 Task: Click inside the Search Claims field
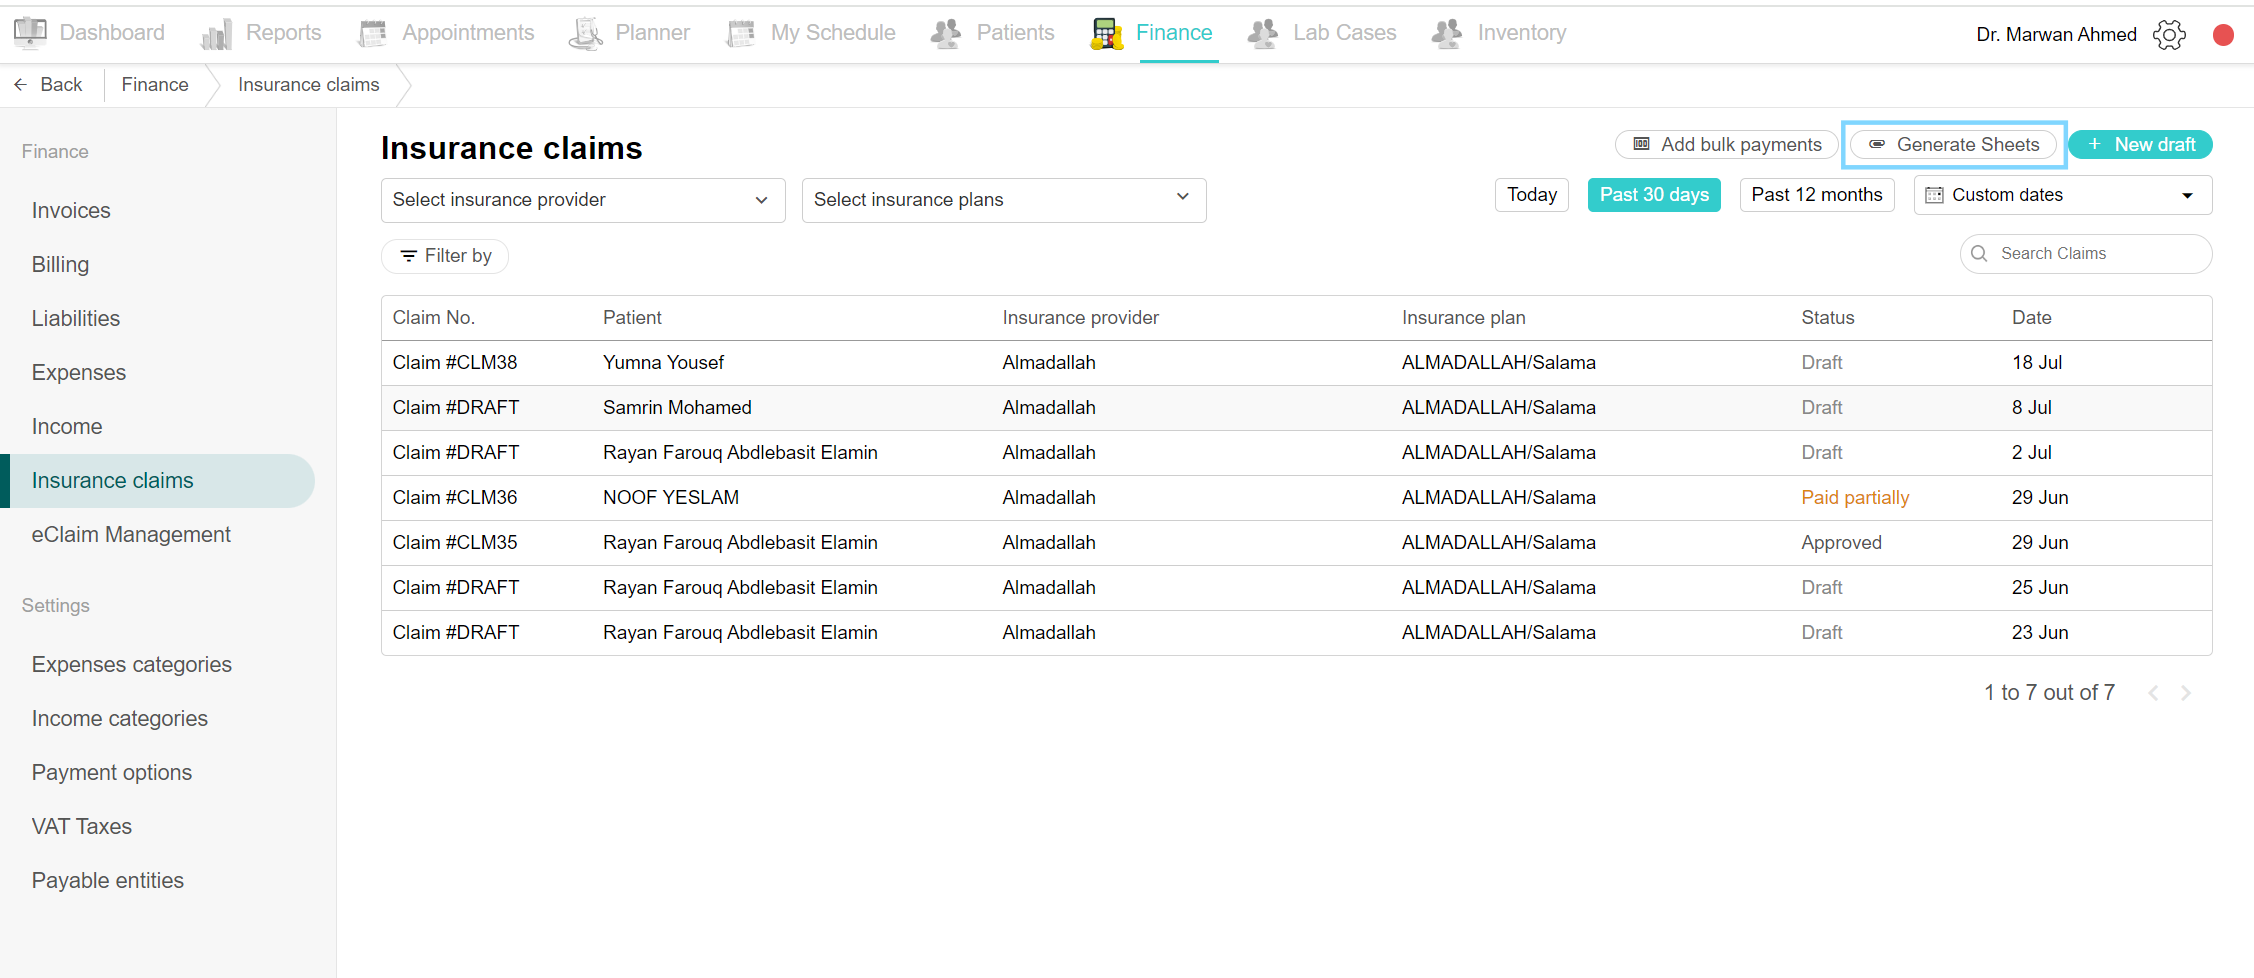[x=2086, y=254]
